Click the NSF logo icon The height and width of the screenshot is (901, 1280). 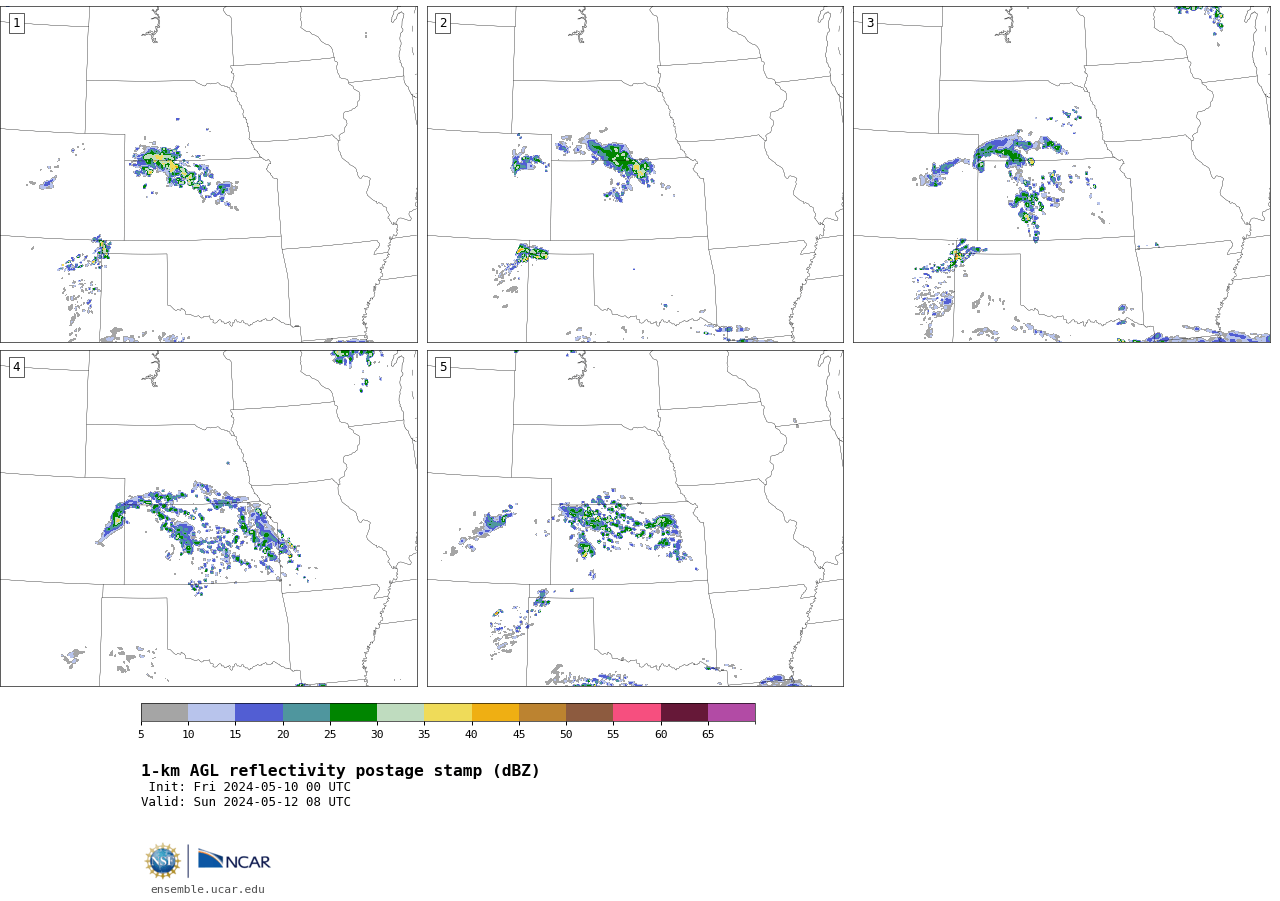click(x=162, y=861)
